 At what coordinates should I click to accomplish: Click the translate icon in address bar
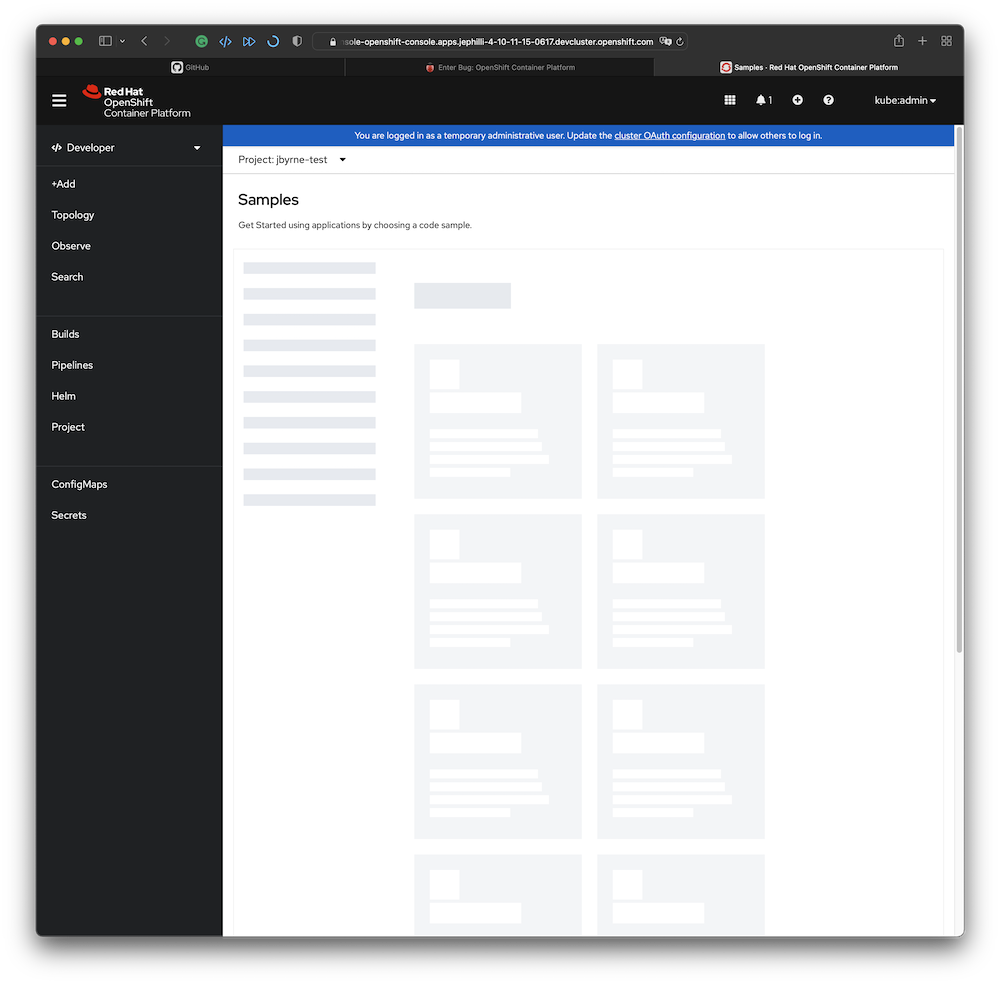[x=665, y=41]
